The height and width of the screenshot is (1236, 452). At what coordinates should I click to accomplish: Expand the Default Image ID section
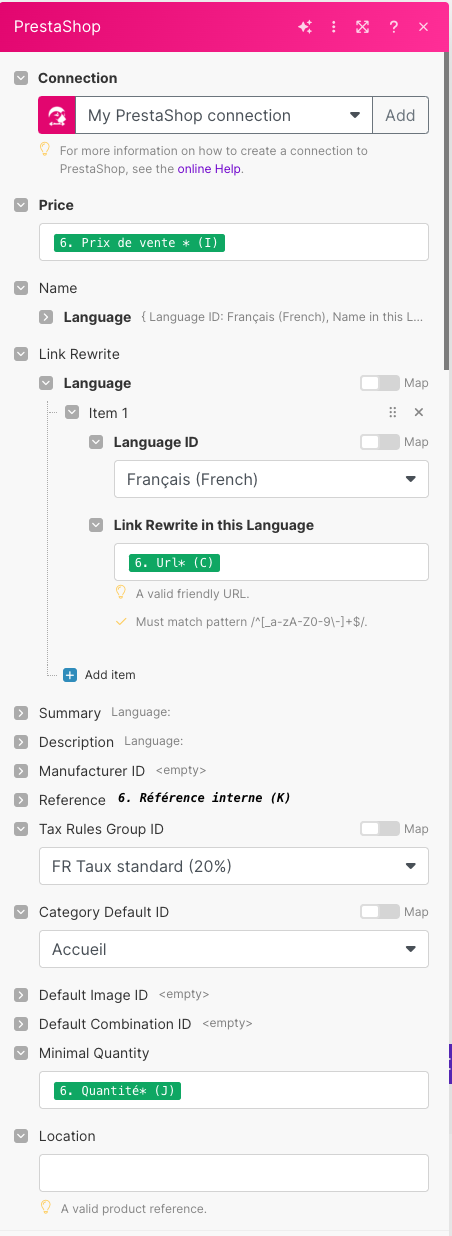tap(21, 995)
